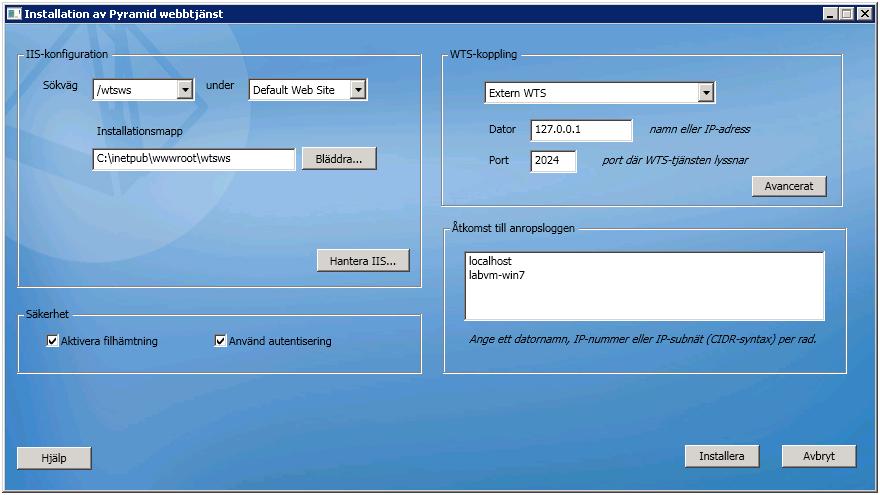Image resolution: width=880 pixels, height=495 pixels.
Task: Open Hjälp for assistance
Action: point(54,458)
